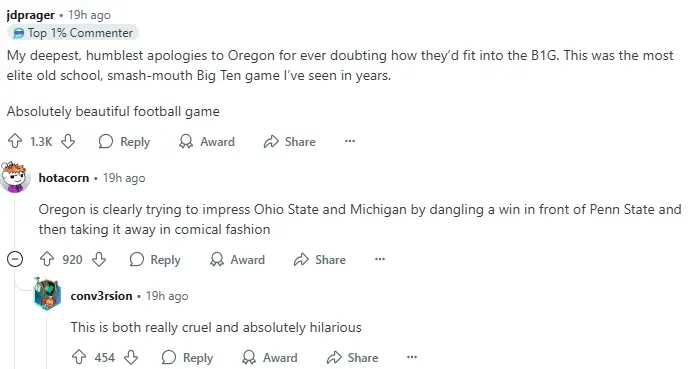Upvote jdprager's comment
The height and width of the screenshot is (369, 689).
tap(15, 141)
